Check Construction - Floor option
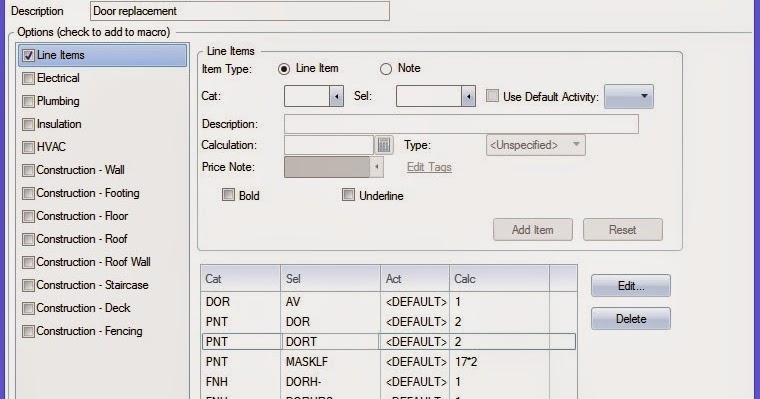 coord(28,216)
